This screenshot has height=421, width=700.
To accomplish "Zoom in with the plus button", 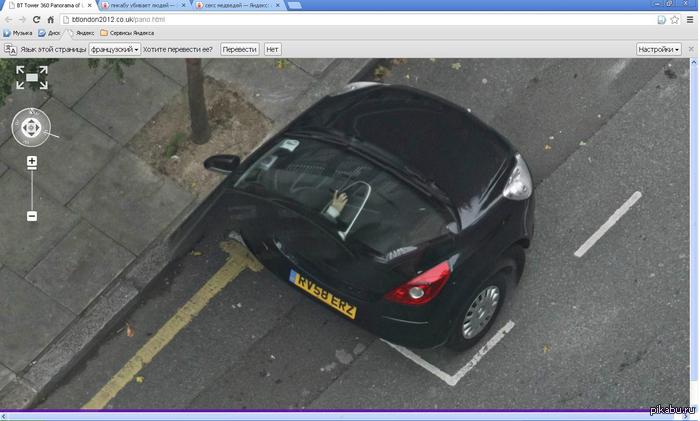I will click(x=32, y=161).
